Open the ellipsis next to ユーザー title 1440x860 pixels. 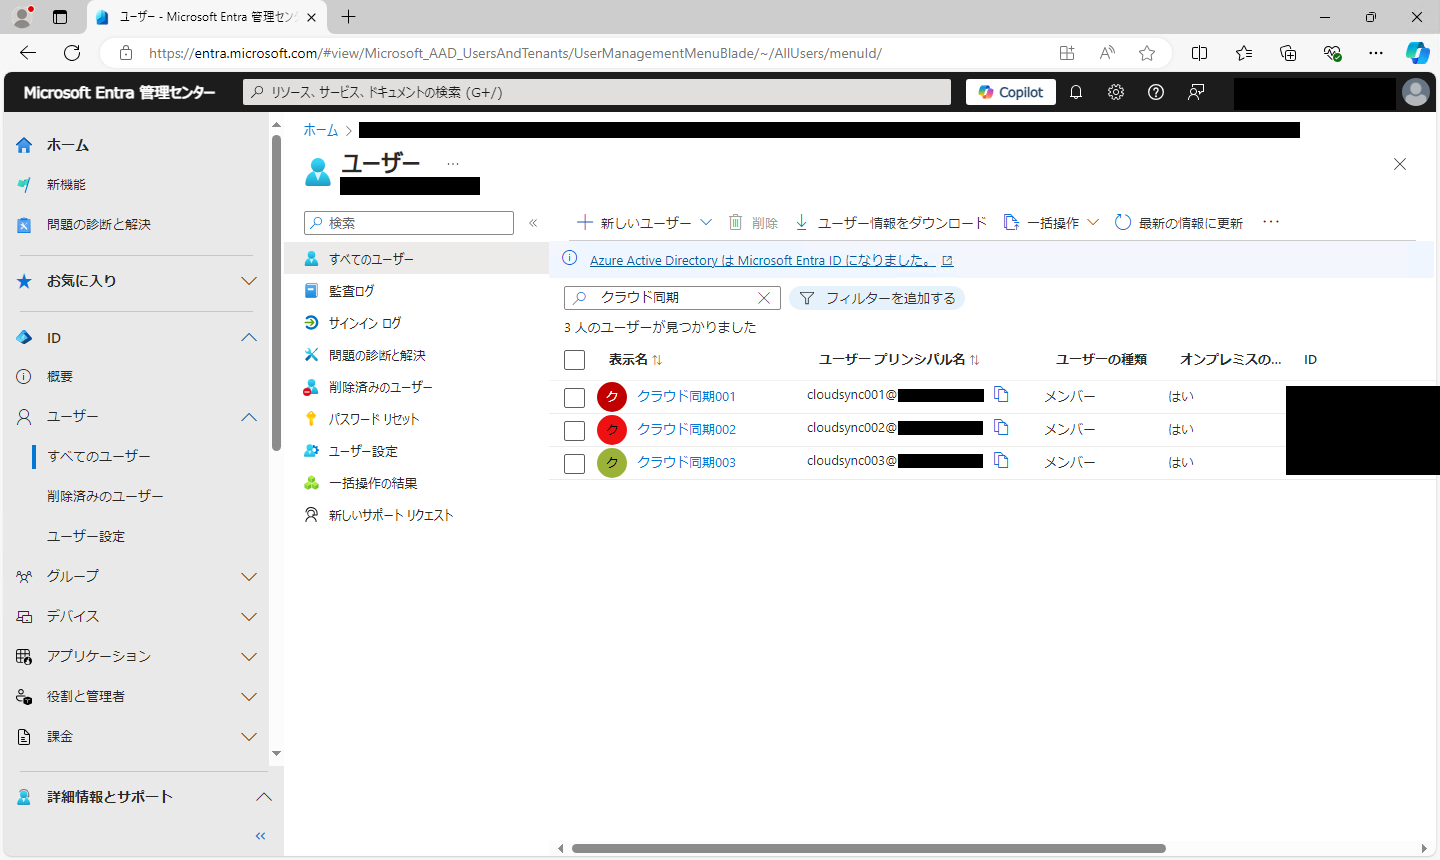(453, 163)
